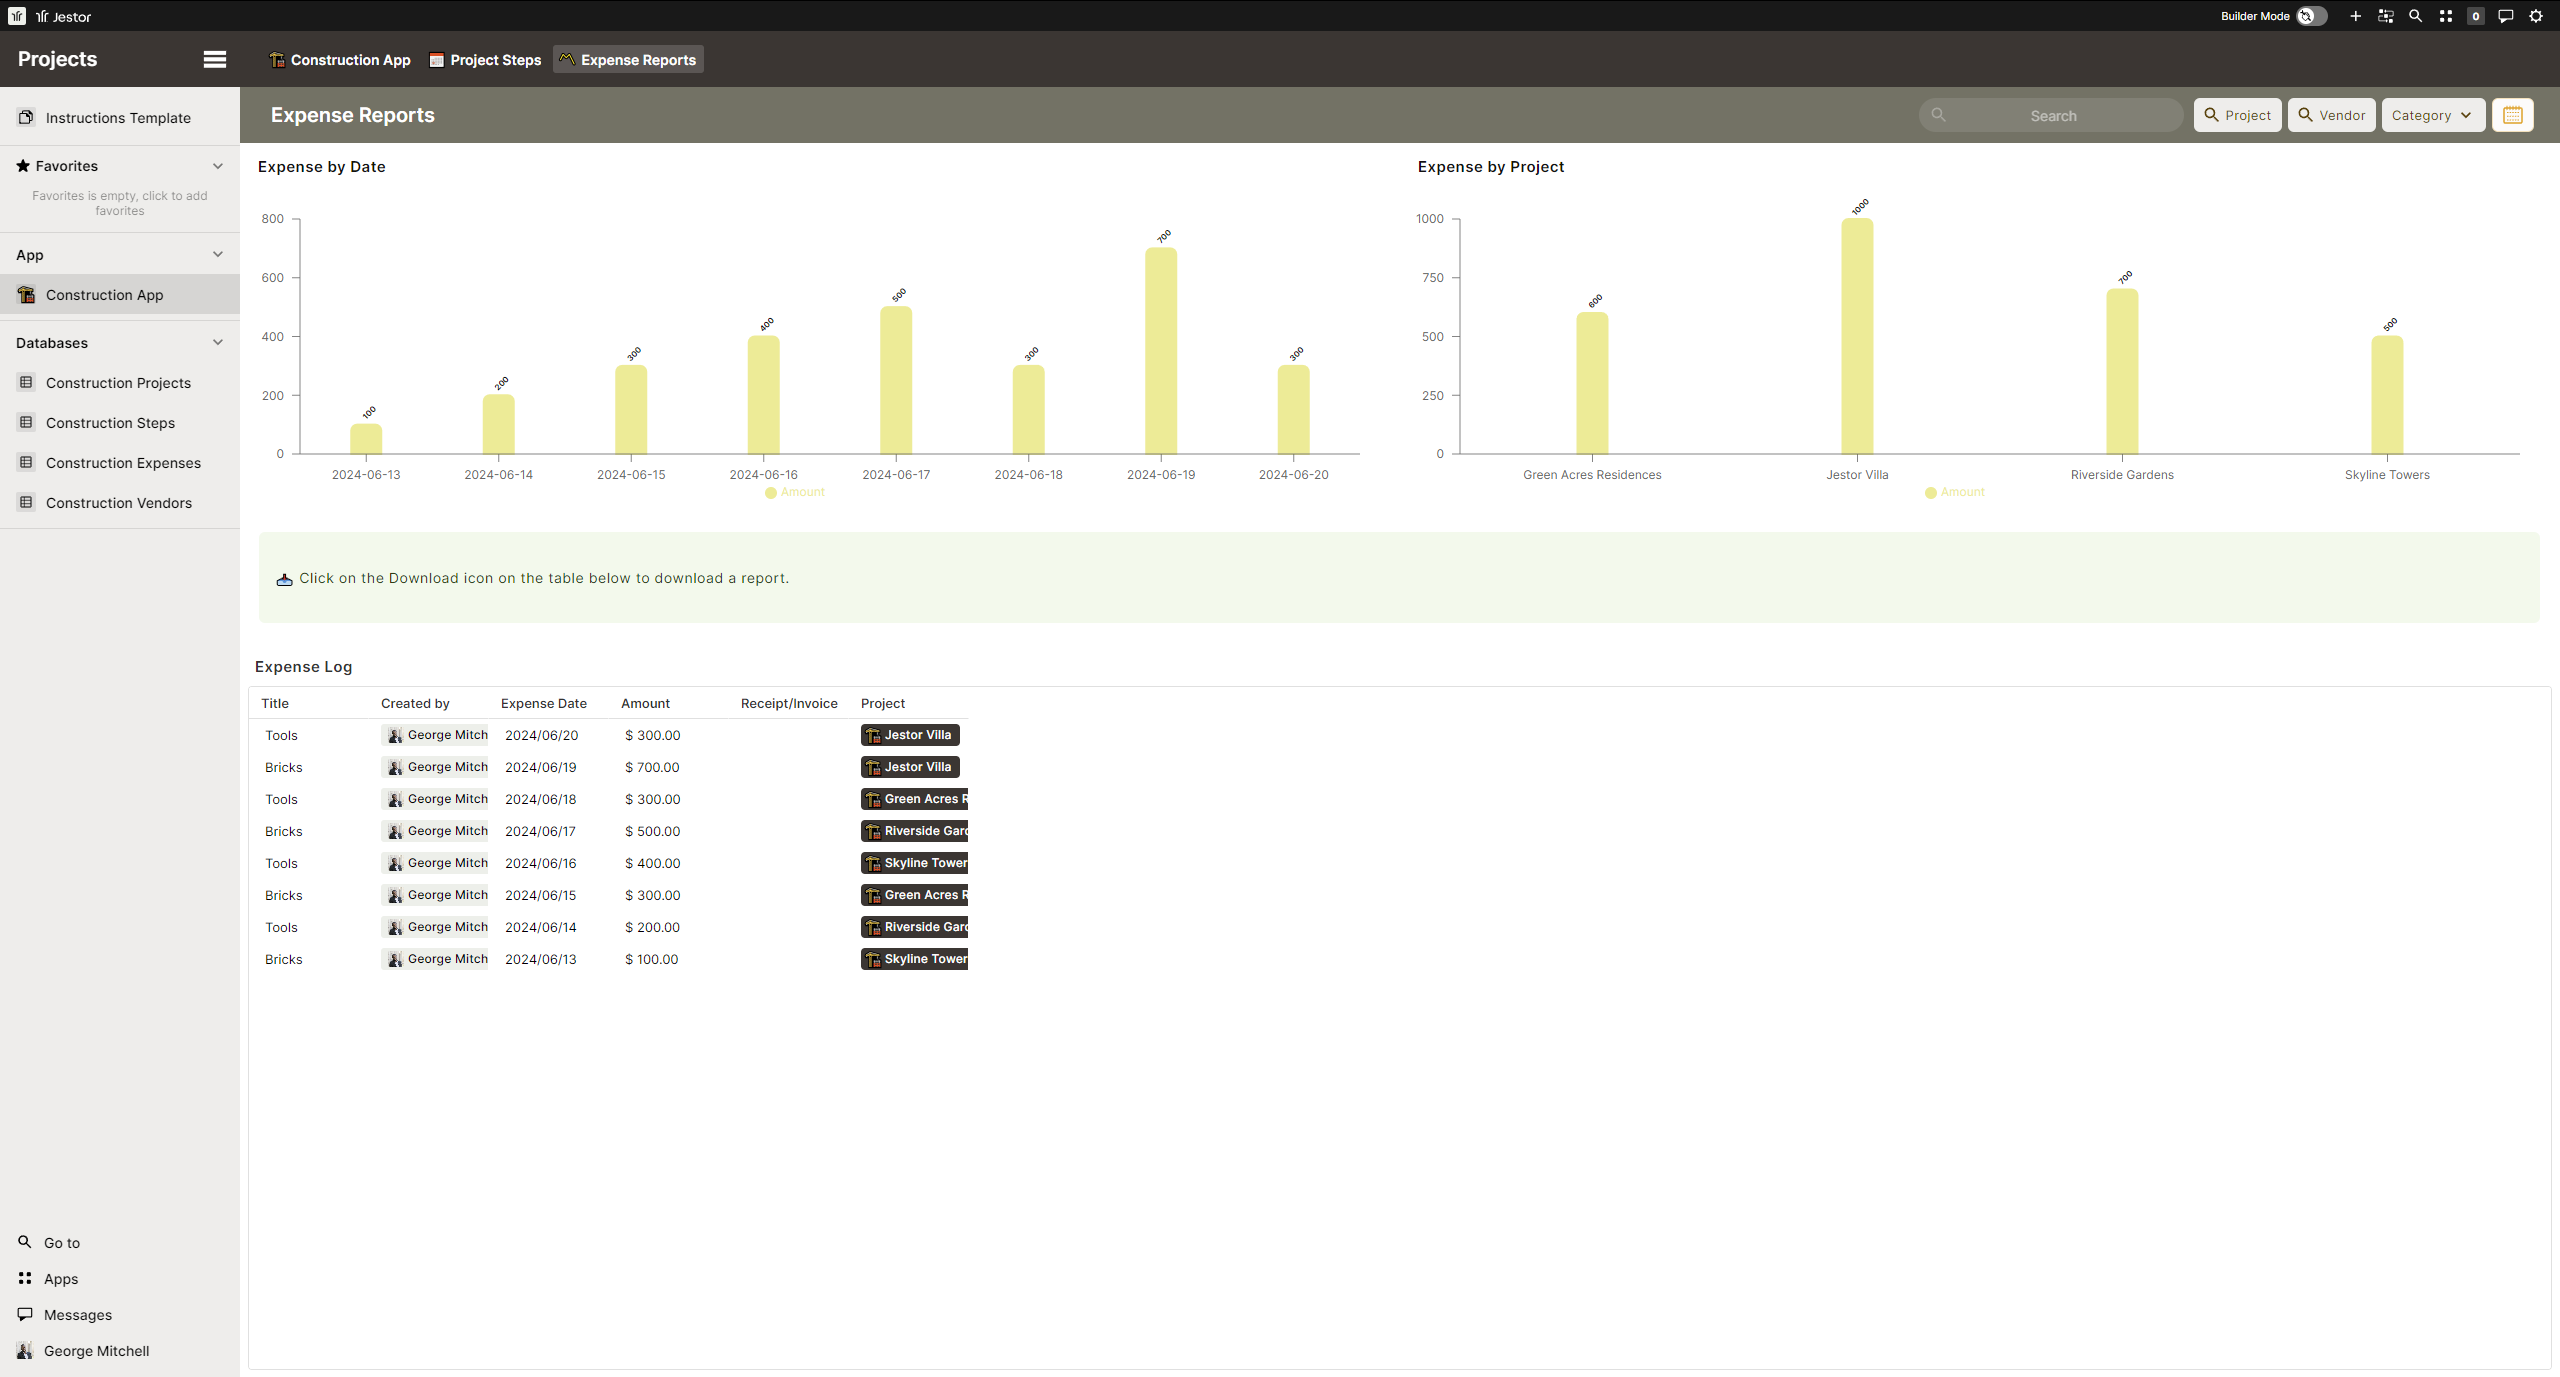This screenshot has width=2560, height=1377.
Task: Click the Search input field
Action: click(x=2052, y=116)
